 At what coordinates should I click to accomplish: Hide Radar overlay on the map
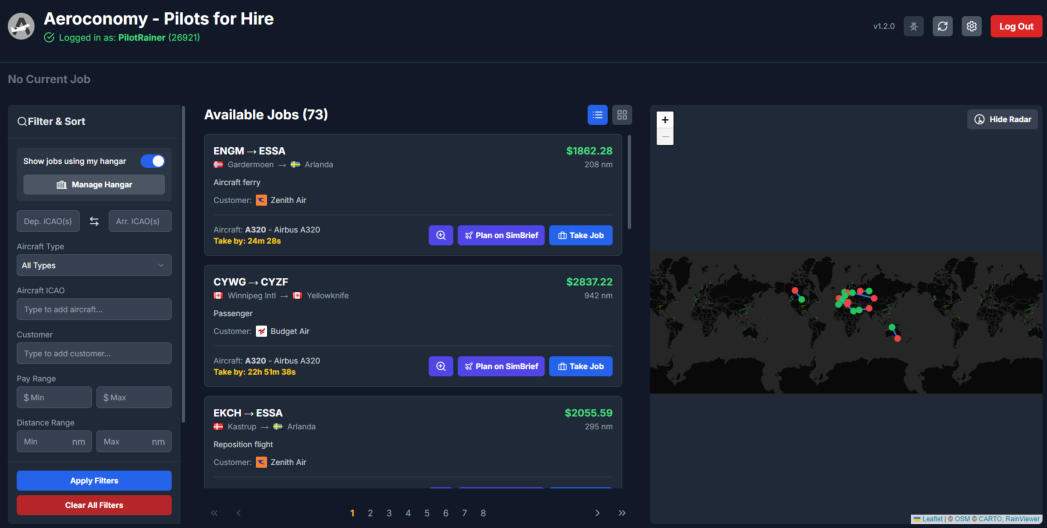tap(1003, 120)
